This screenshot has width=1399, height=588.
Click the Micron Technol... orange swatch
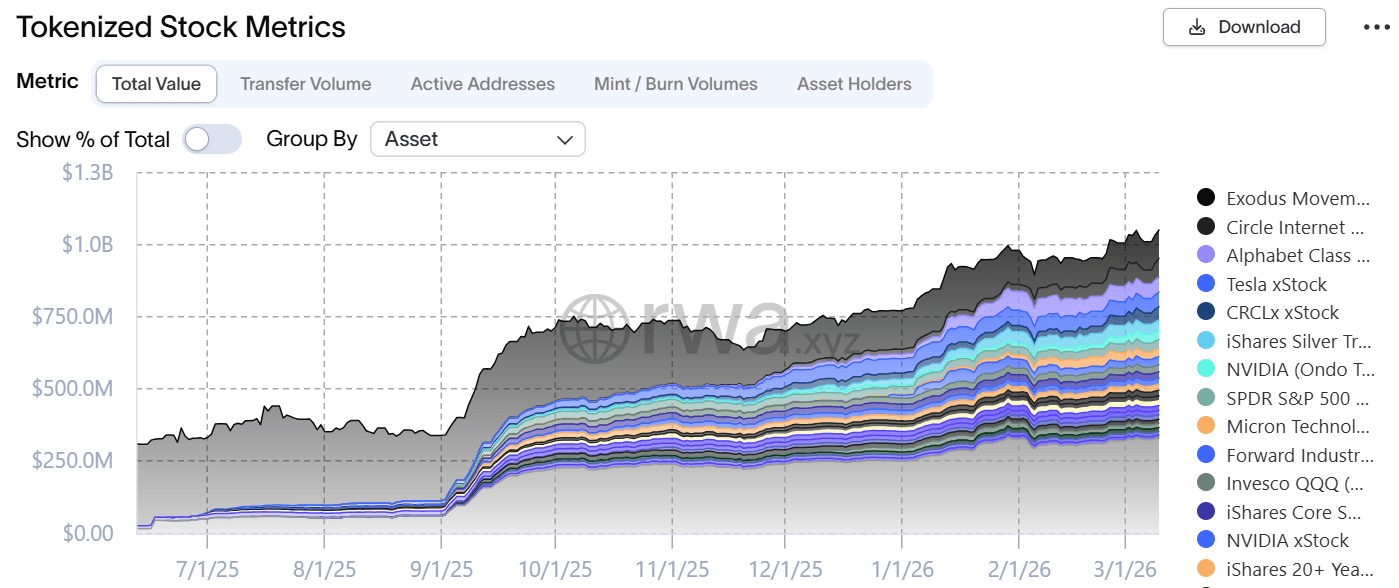[1206, 426]
